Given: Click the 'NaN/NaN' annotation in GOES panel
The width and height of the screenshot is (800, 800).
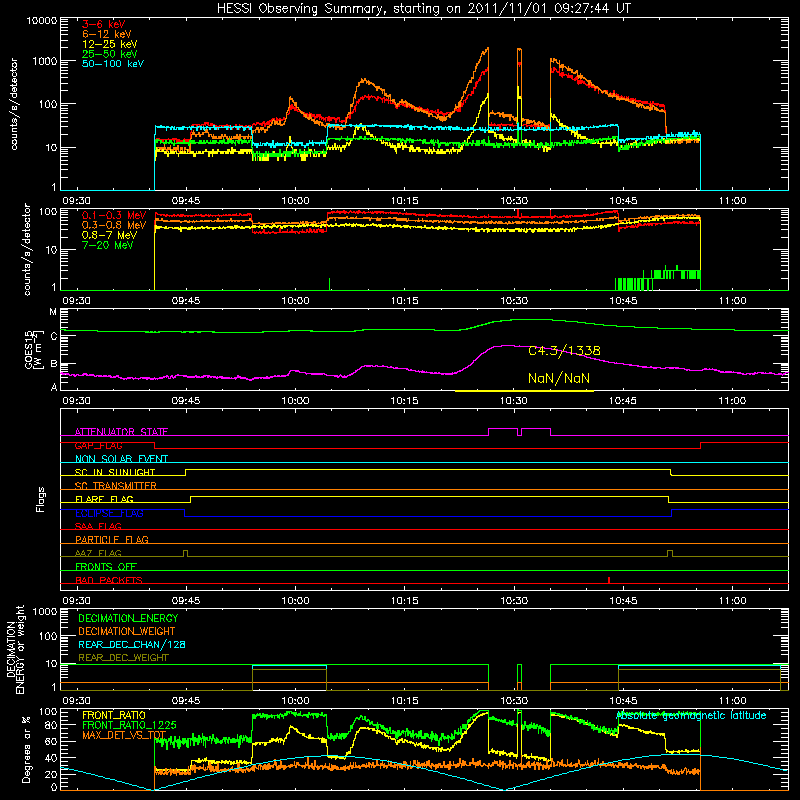Looking at the screenshot, I should (x=559, y=379).
